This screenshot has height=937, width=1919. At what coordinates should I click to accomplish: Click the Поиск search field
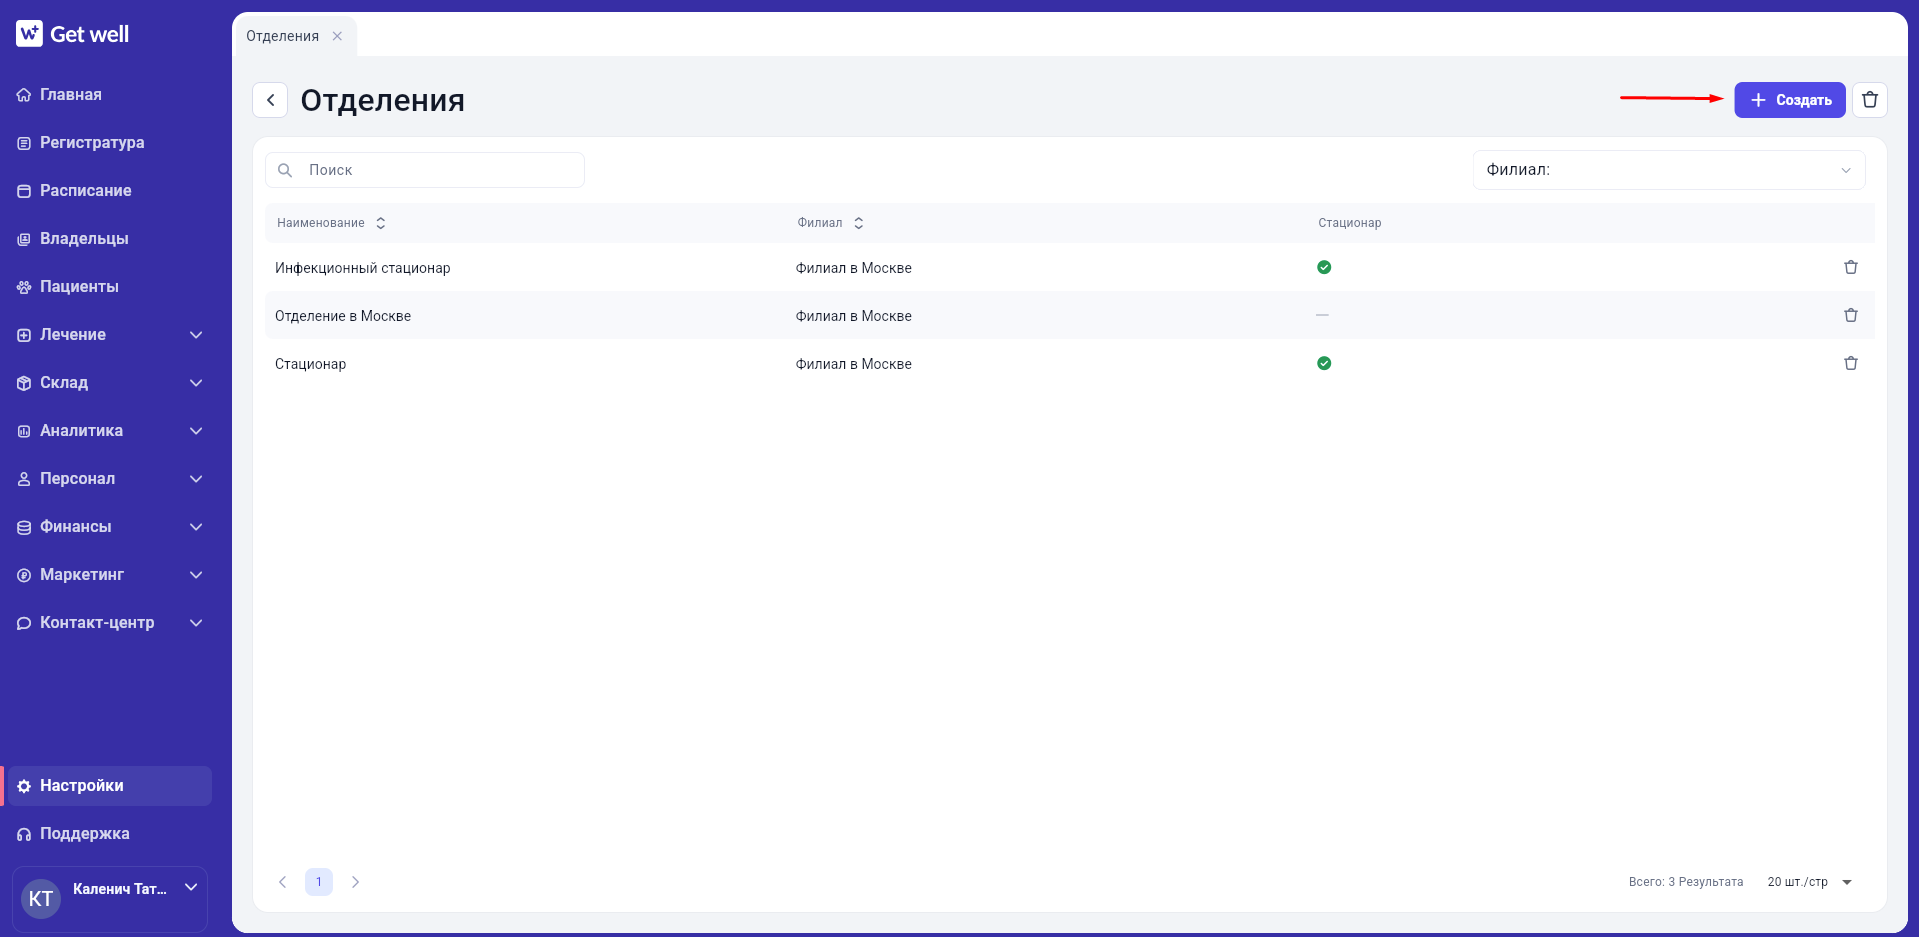point(425,170)
